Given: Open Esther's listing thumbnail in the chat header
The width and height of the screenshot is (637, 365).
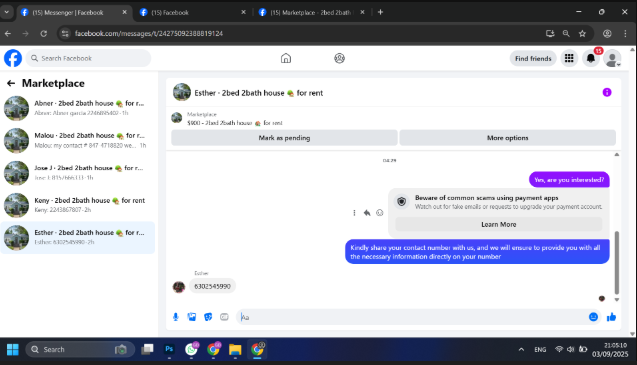Looking at the screenshot, I should tap(182, 92).
